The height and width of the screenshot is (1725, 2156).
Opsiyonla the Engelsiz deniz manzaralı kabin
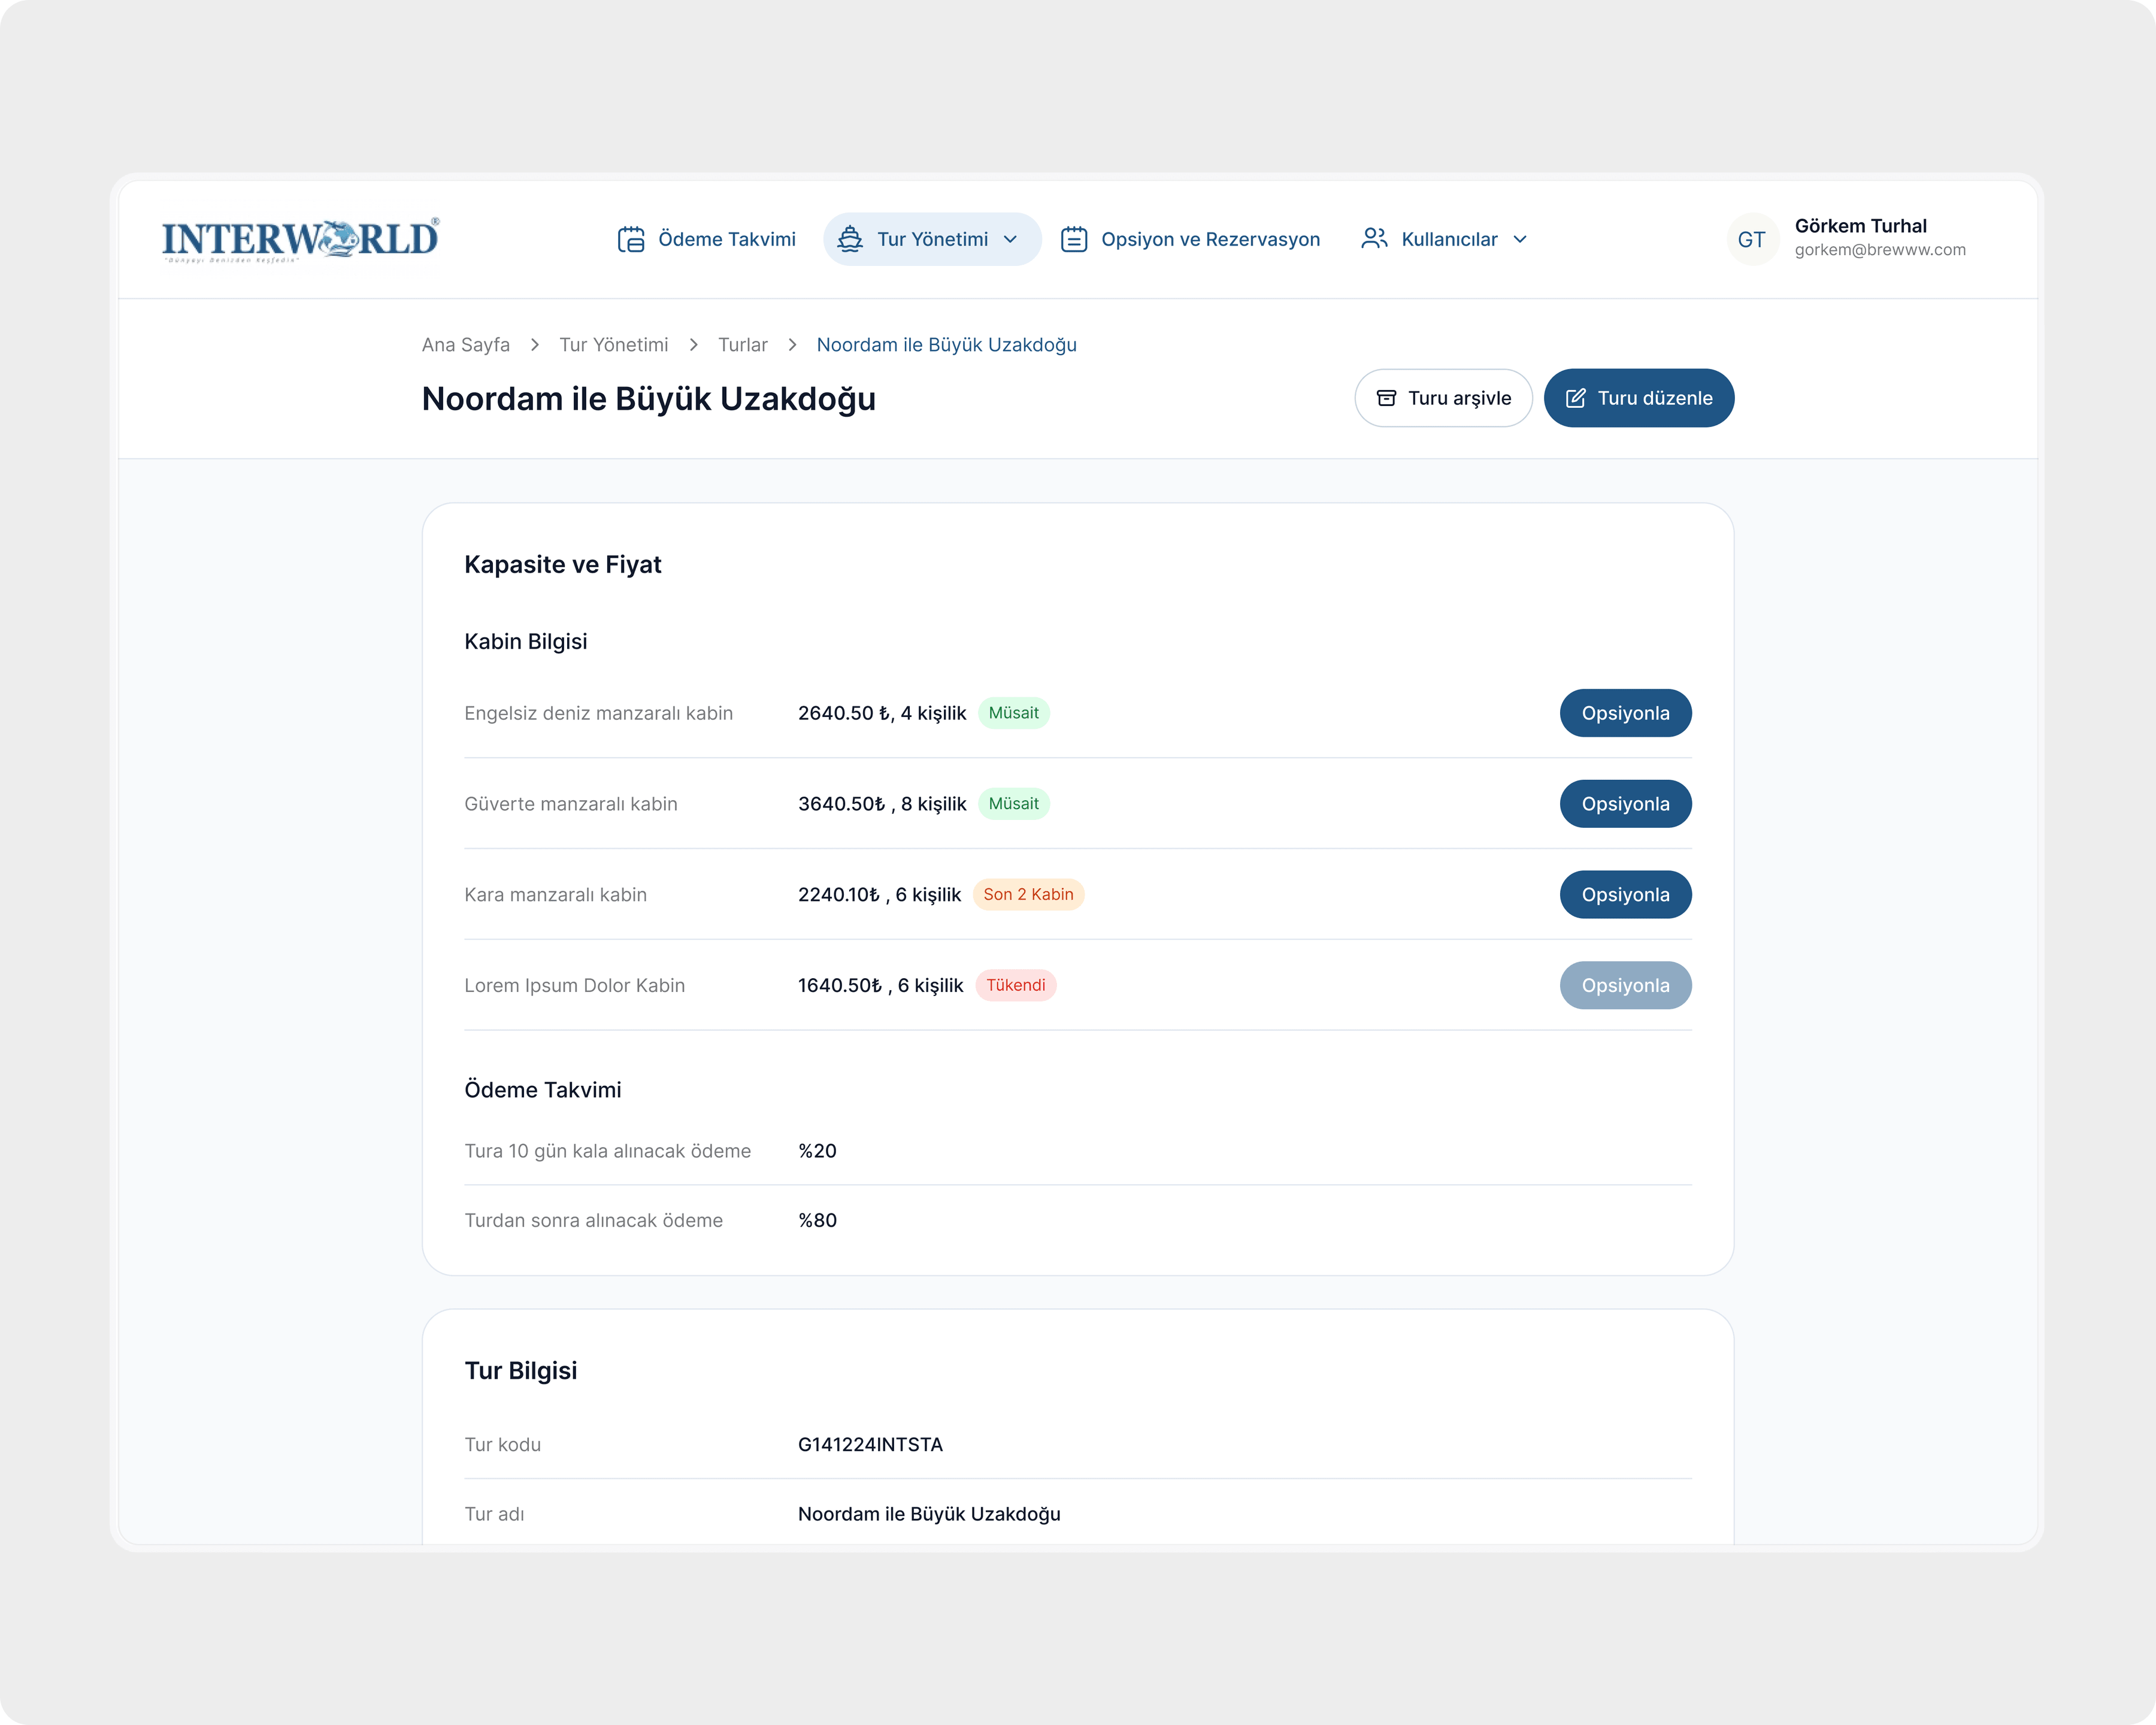[x=1626, y=713]
